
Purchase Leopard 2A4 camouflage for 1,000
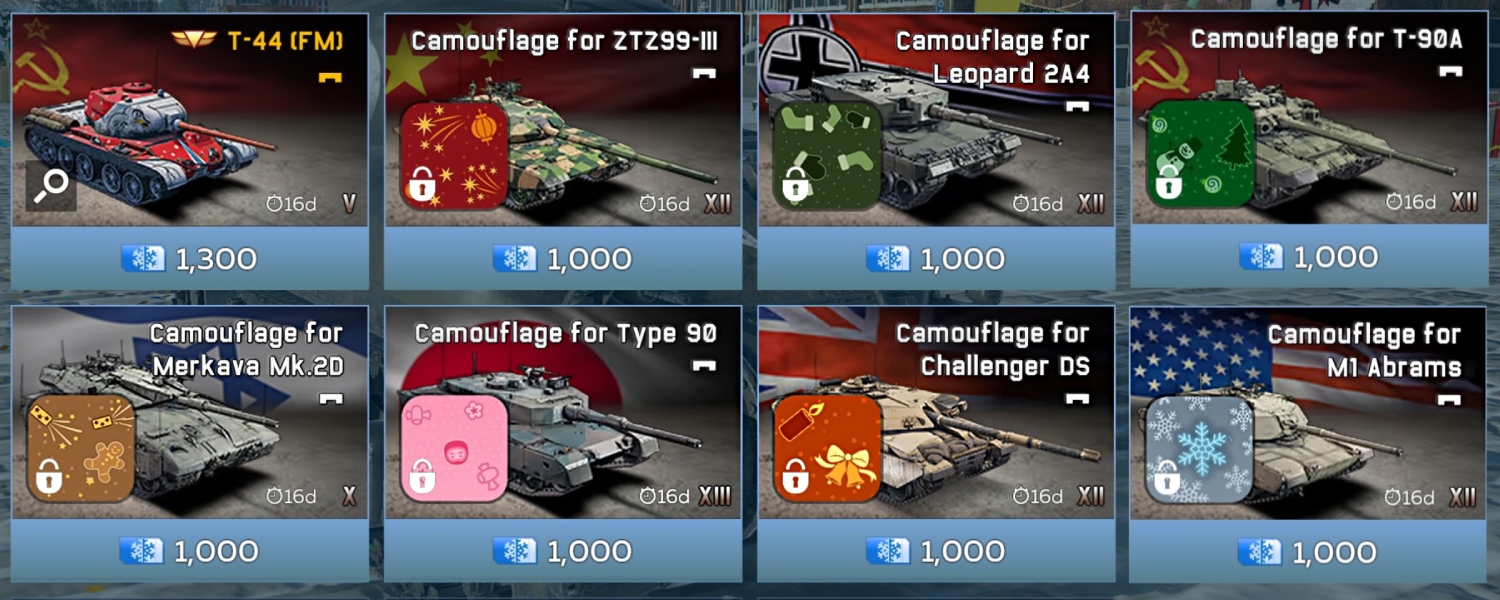click(936, 259)
